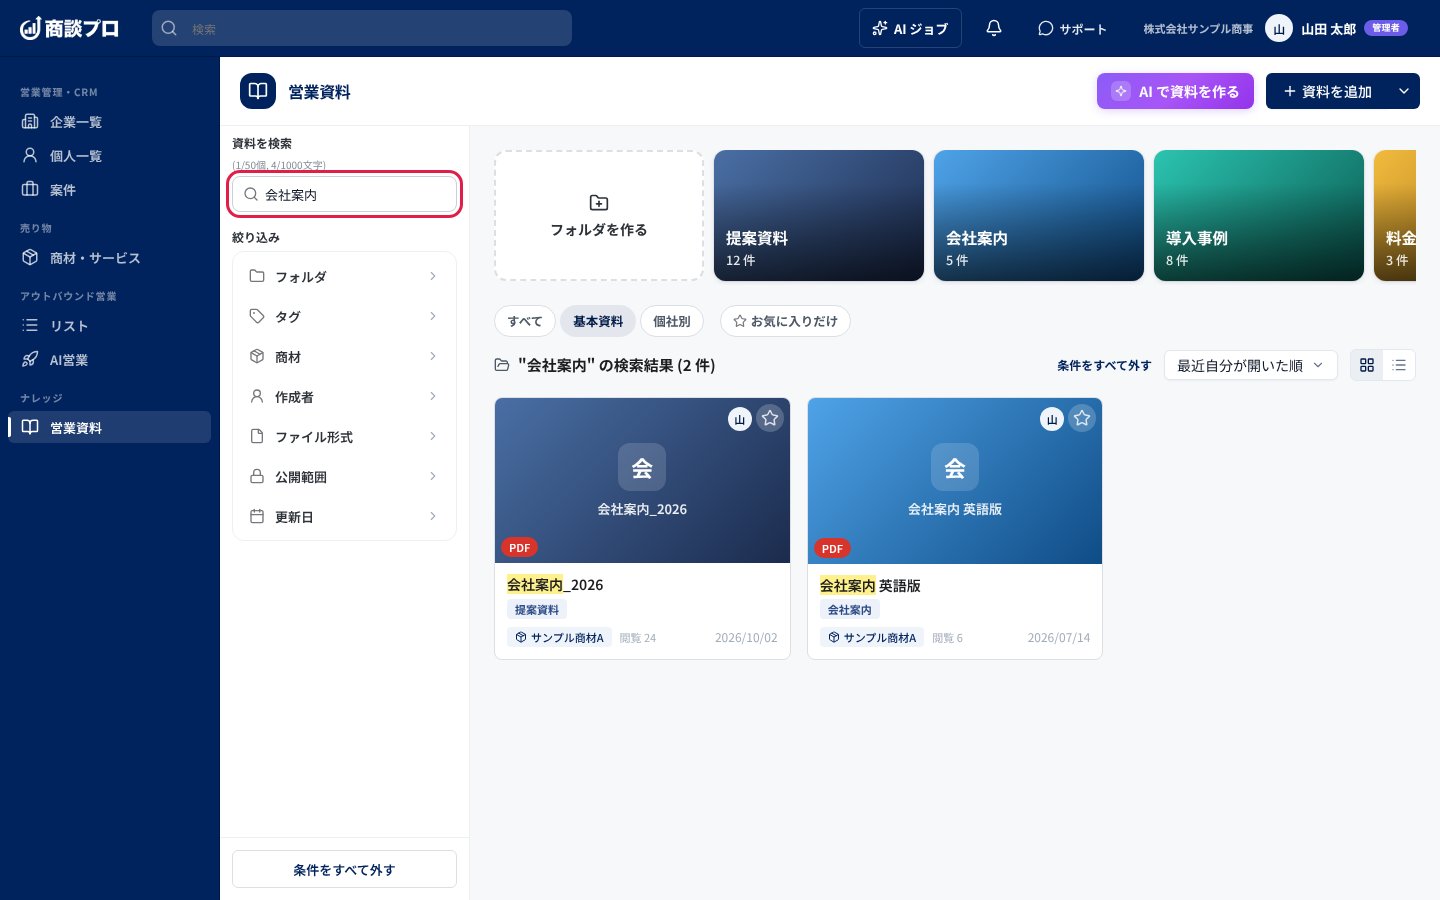The image size is (1440, 900).
Task: Click 条件をすべて外す link above results
Action: (x=1104, y=366)
